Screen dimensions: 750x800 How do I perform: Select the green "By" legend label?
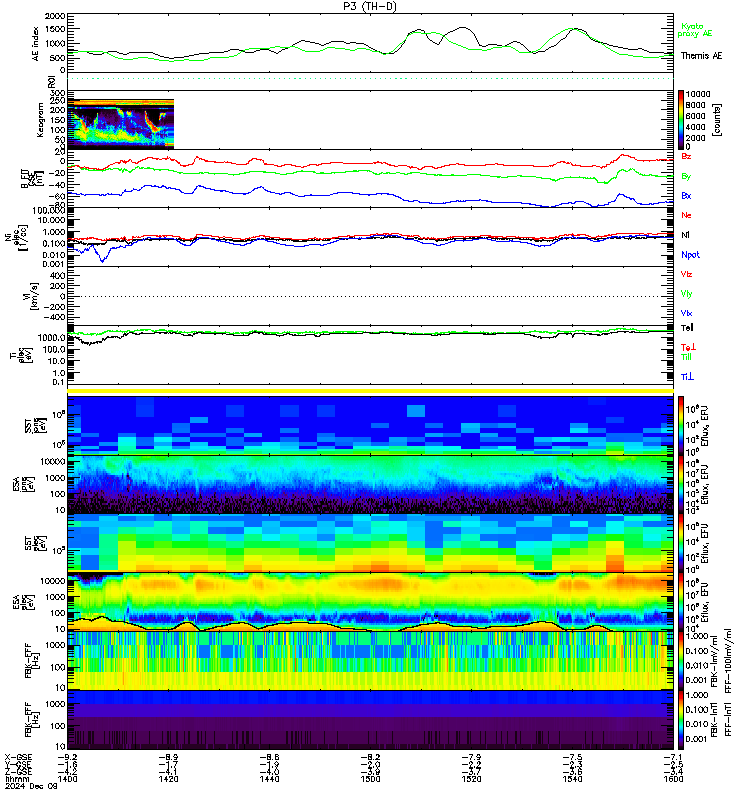[x=686, y=176]
